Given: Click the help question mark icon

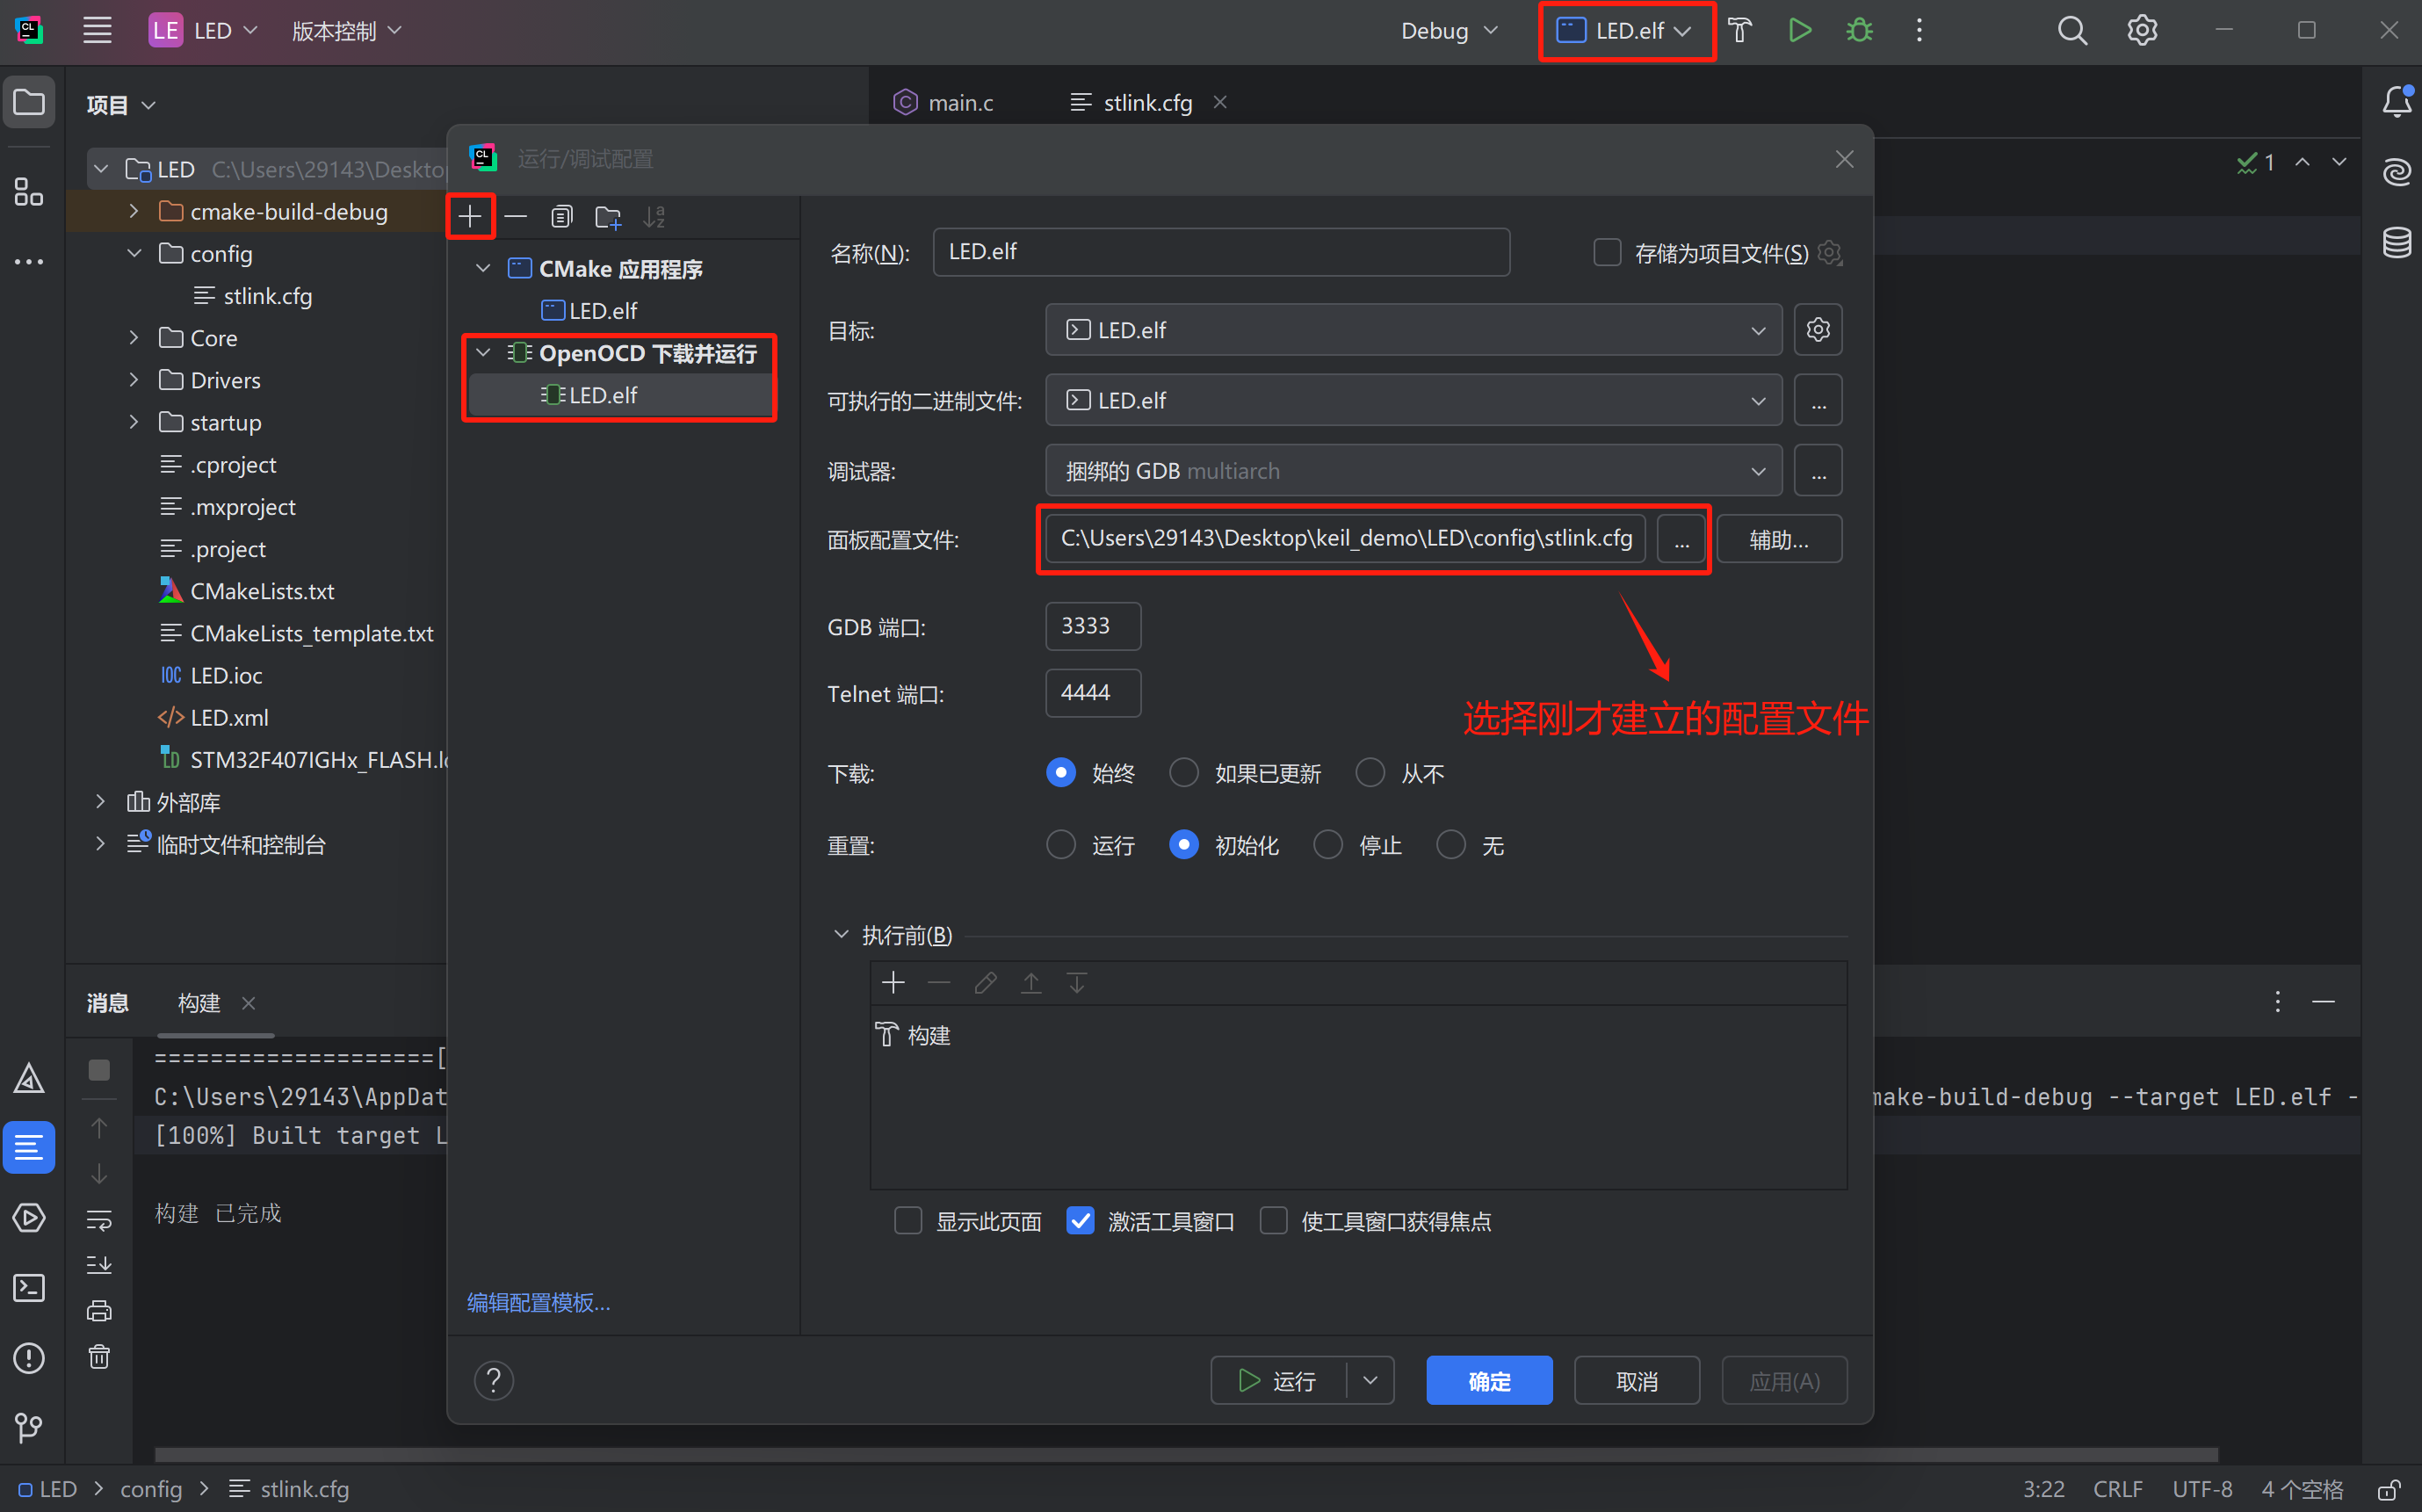Looking at the screenshot, I should point(494,1381).
